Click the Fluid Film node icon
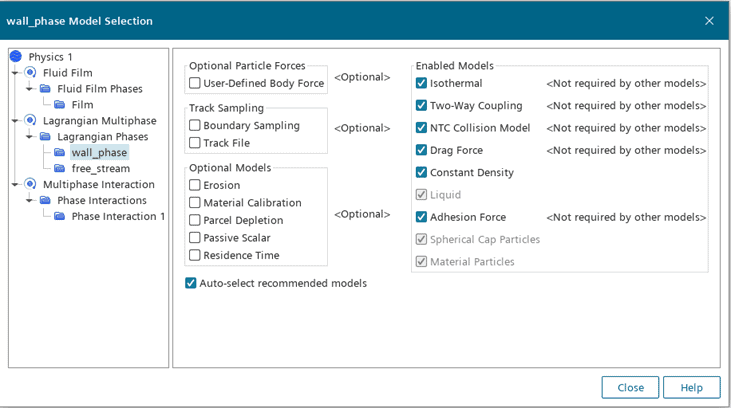 click(x=30, y=73)
